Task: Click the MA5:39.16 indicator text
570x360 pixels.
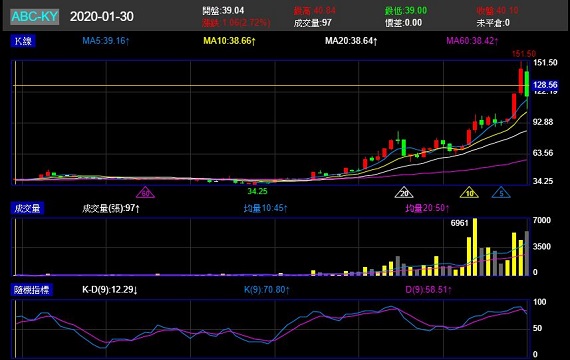Action: 106,41
